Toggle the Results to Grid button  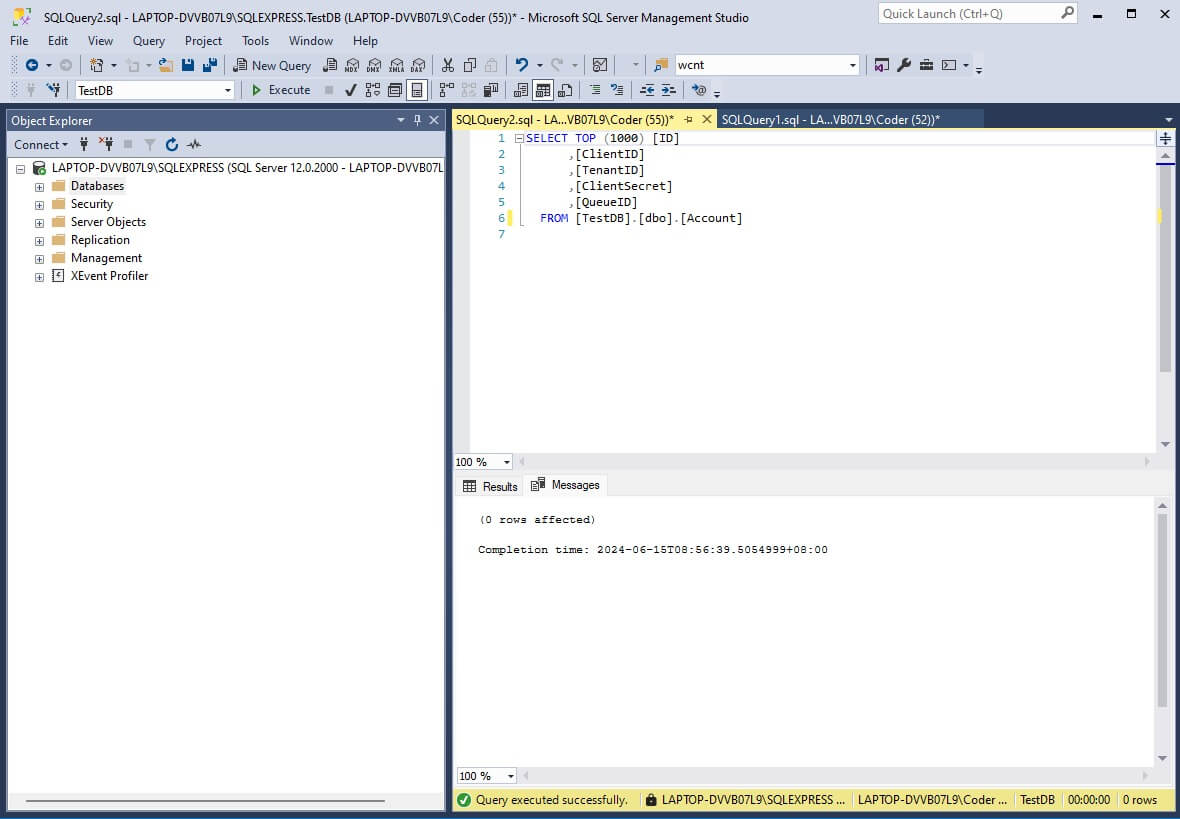tap(543, 90)
